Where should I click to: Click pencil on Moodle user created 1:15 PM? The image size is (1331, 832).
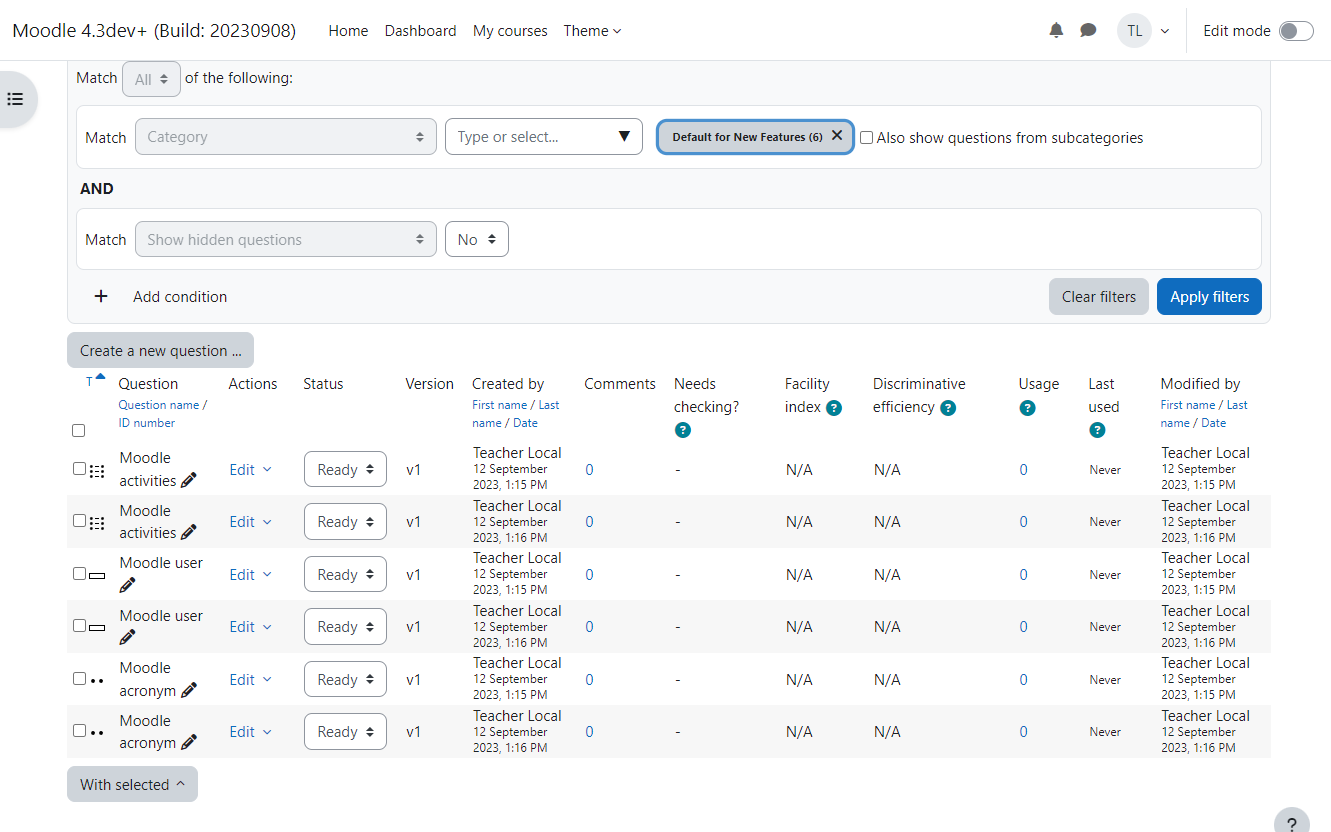[127, 586]
